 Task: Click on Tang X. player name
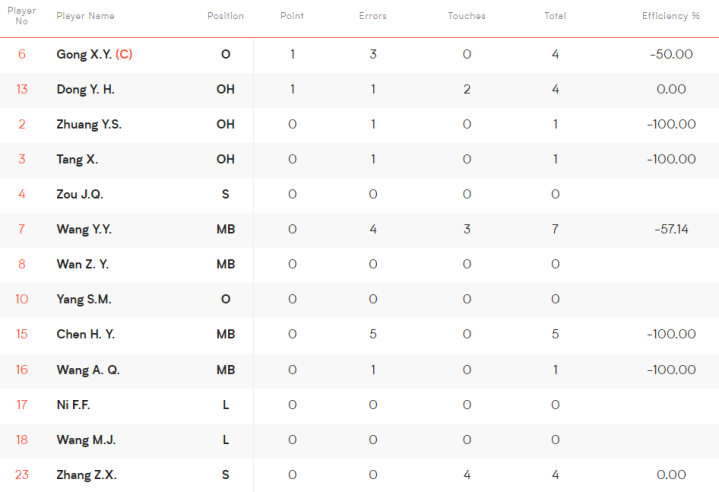[x=77, y=159]
